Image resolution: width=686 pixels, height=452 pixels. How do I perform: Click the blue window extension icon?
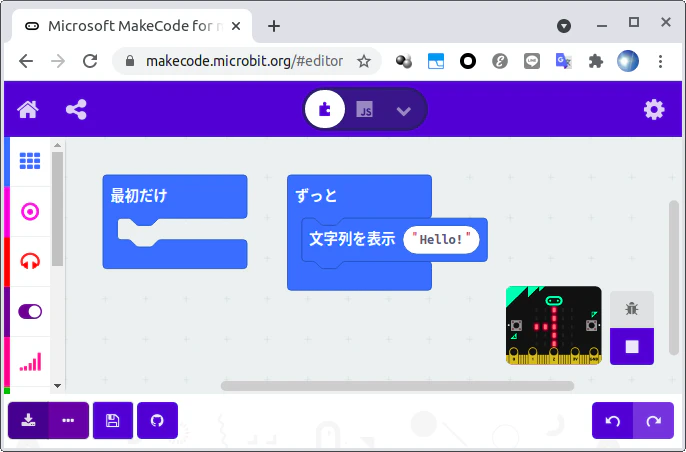pyautogui.click(x=436, y=61)
